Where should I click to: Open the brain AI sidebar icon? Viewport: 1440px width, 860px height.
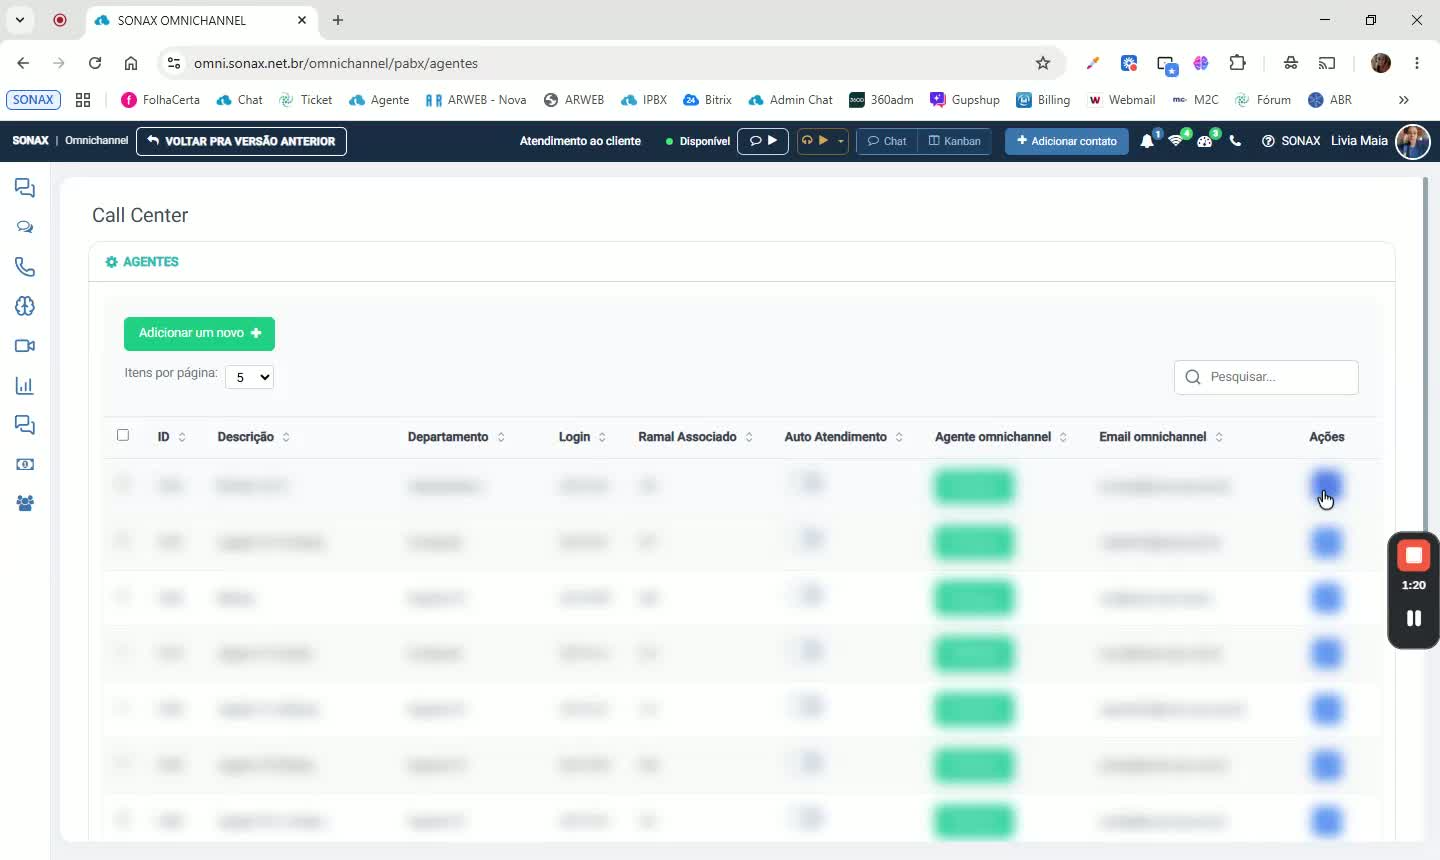point(25,306)
